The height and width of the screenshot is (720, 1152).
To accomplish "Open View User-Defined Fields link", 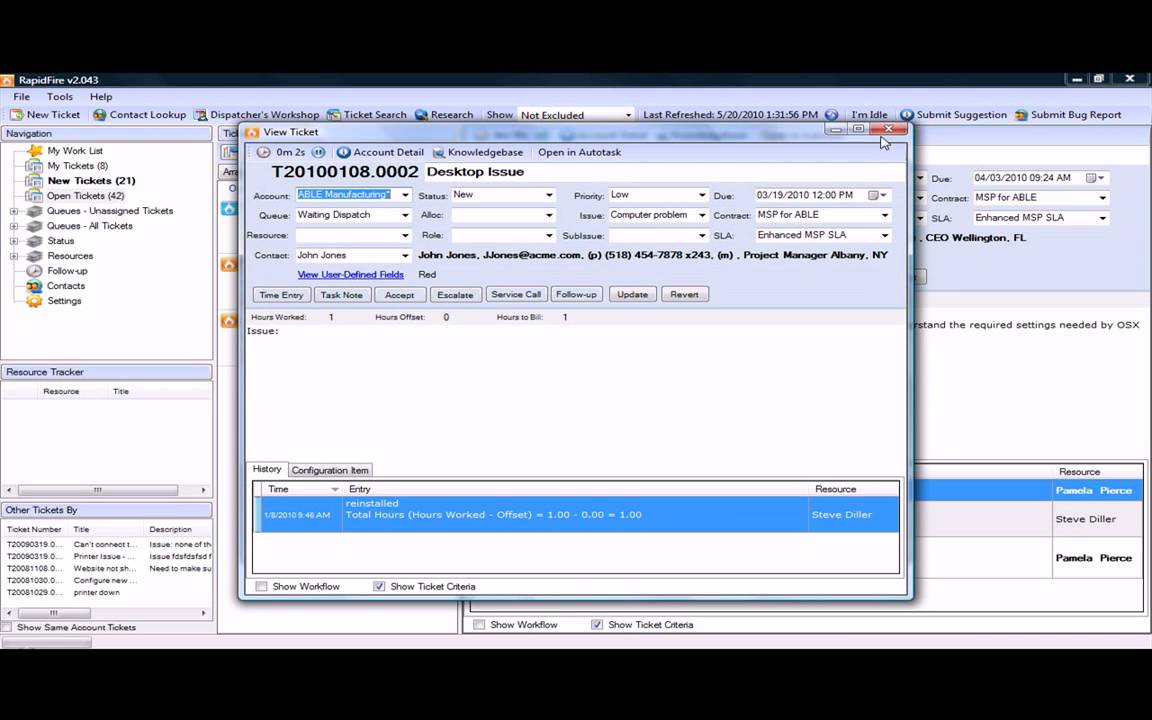I will (x=350, y=275).
